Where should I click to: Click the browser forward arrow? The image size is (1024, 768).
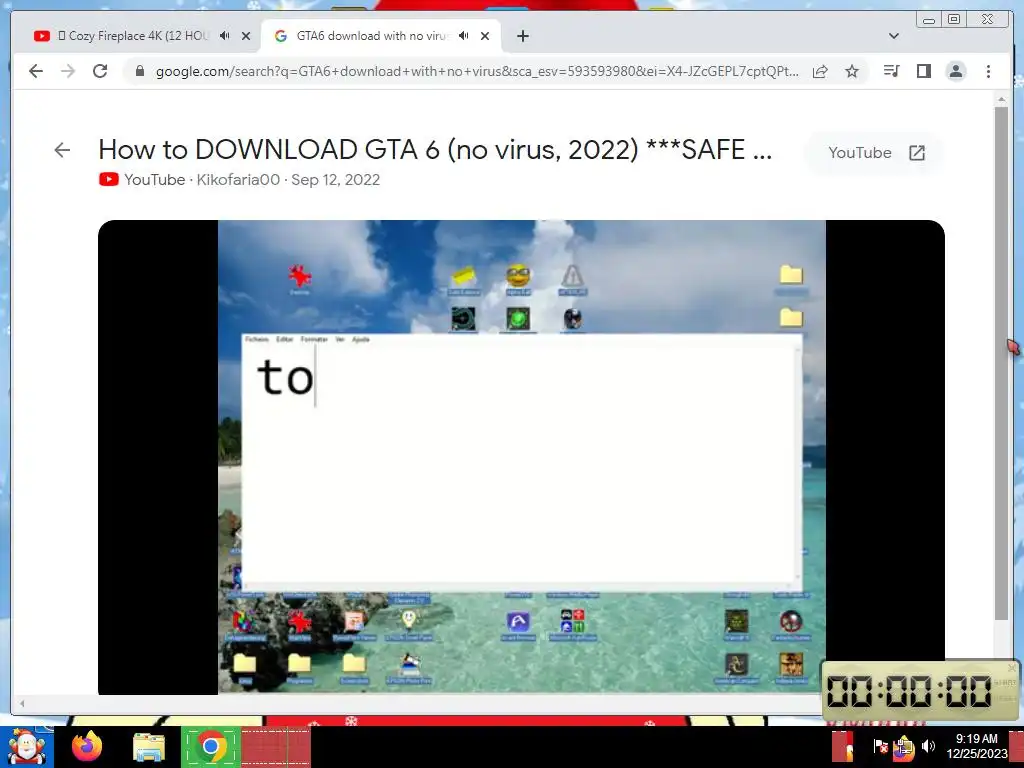tap(68, 71)
